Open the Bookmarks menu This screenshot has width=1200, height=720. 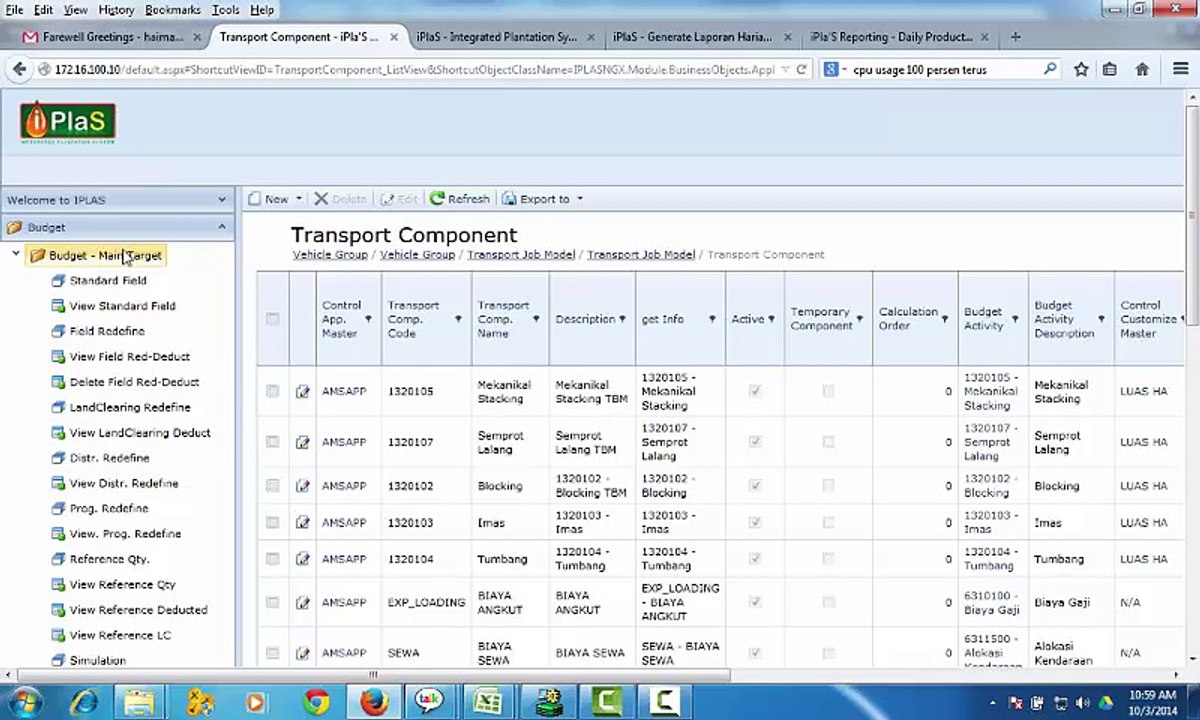[x=173, y=9]
